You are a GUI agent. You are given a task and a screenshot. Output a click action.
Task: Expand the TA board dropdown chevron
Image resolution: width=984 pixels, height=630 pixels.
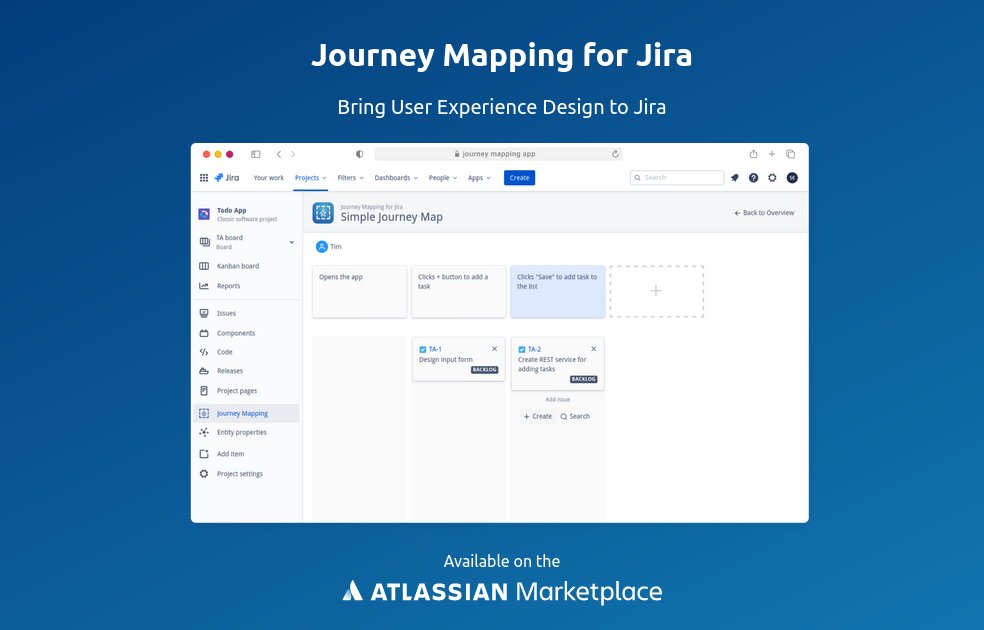(292, 242)
